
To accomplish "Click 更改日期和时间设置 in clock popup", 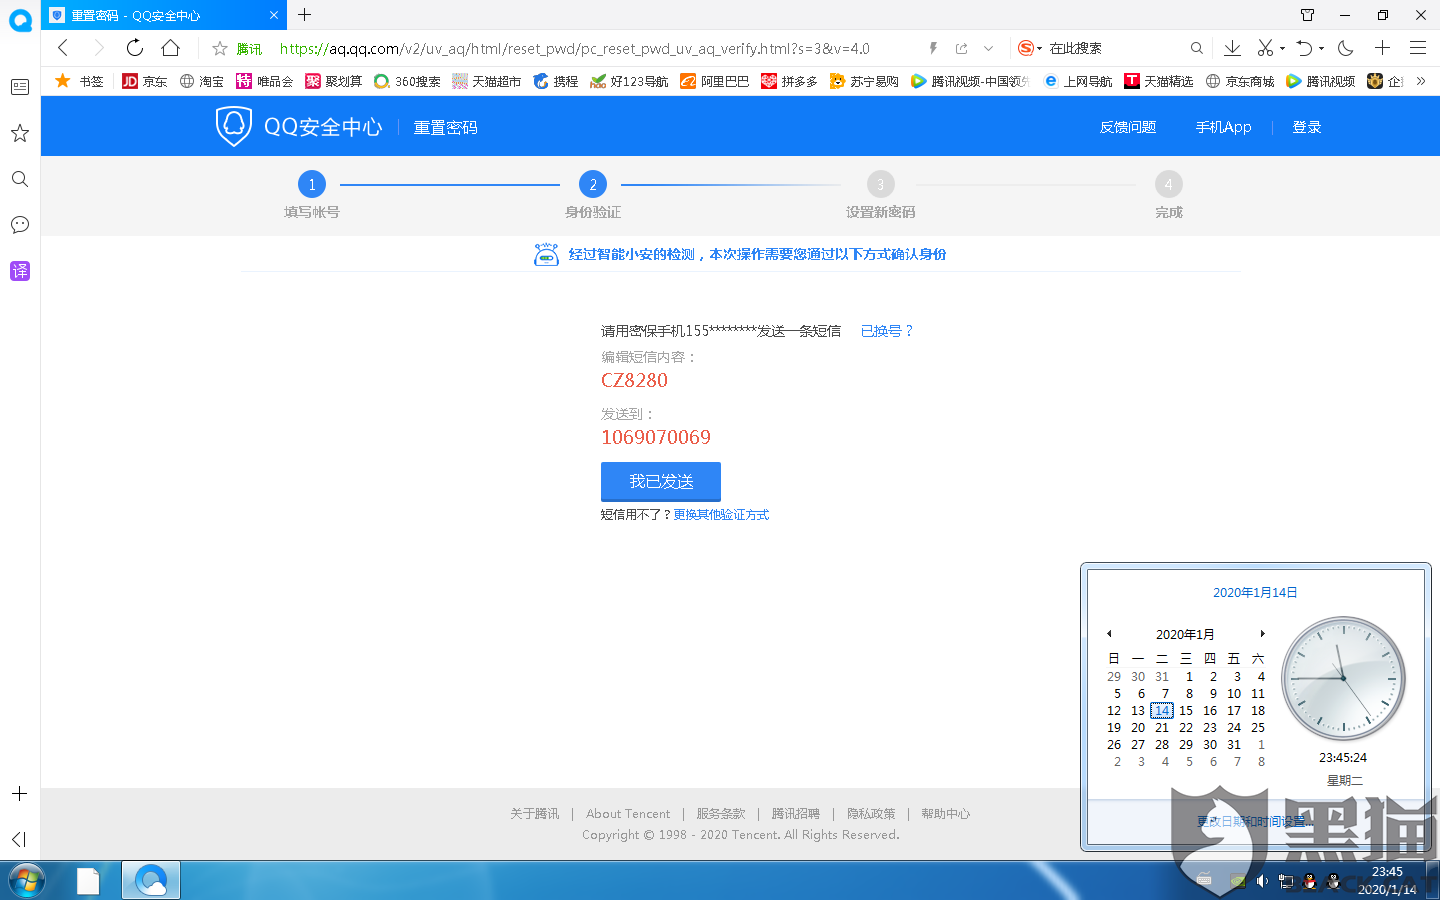I will (1253, 819).
